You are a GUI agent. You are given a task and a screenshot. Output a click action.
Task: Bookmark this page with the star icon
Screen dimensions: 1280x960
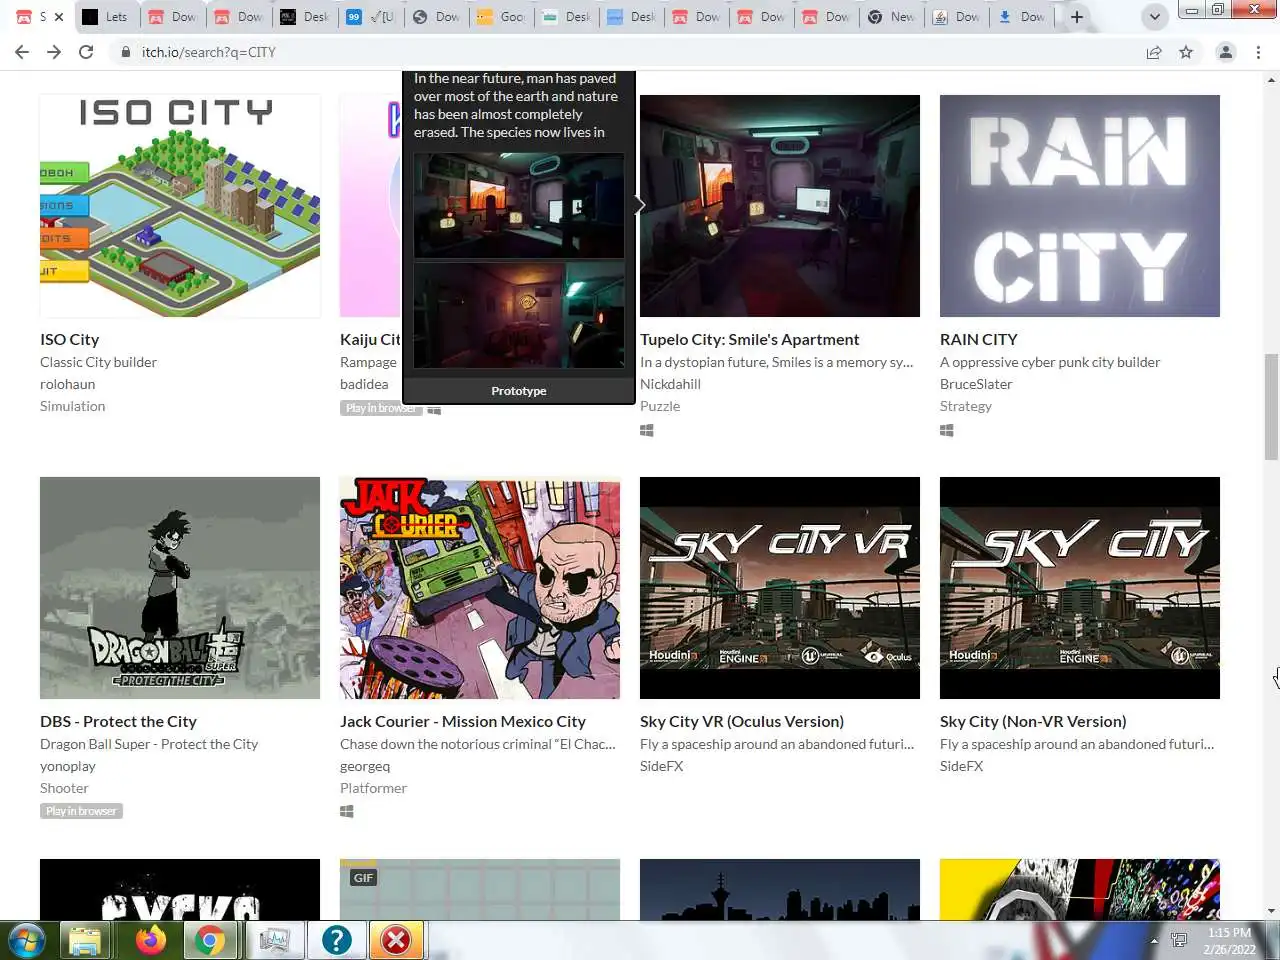[1186, 52]
